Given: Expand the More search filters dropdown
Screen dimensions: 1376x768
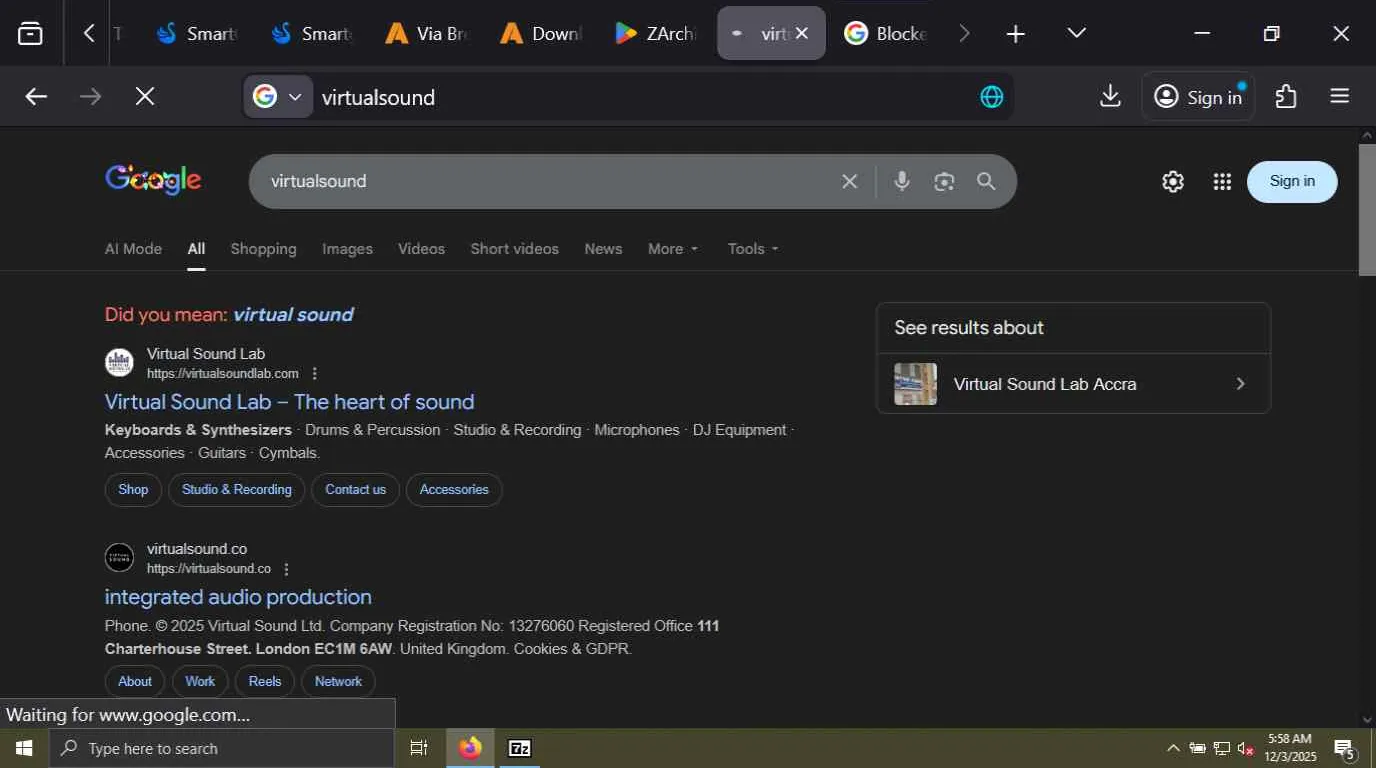Looking at the screenshot, I should point(673,249).
